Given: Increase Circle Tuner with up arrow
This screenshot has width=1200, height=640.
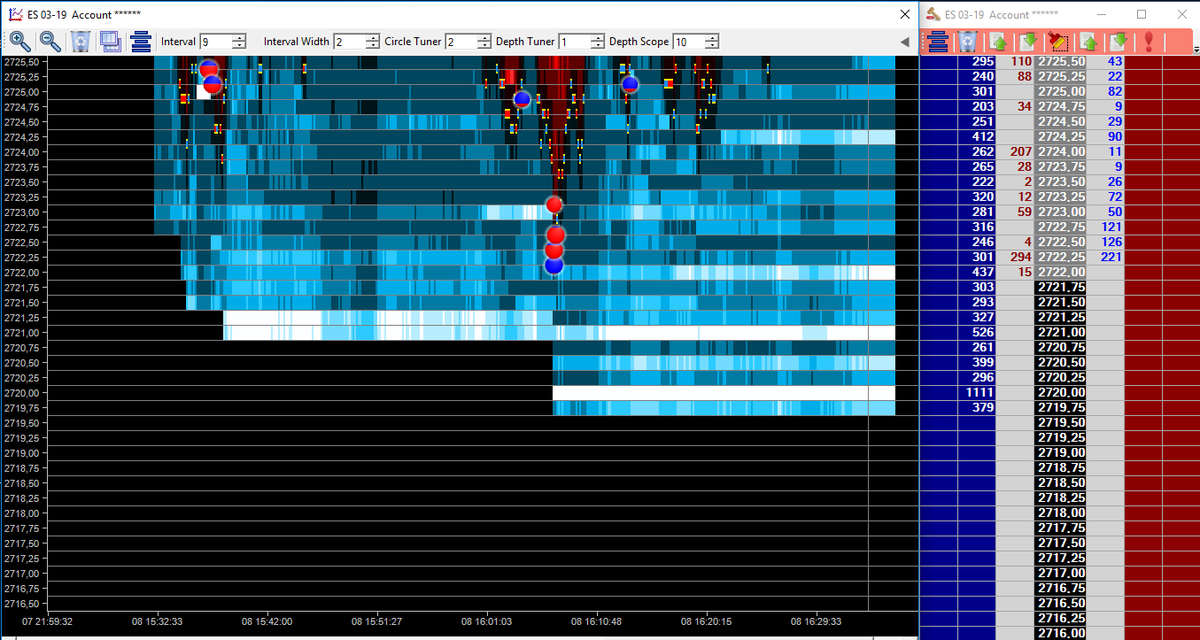Looking at the screenshot, I should (486, 38).
